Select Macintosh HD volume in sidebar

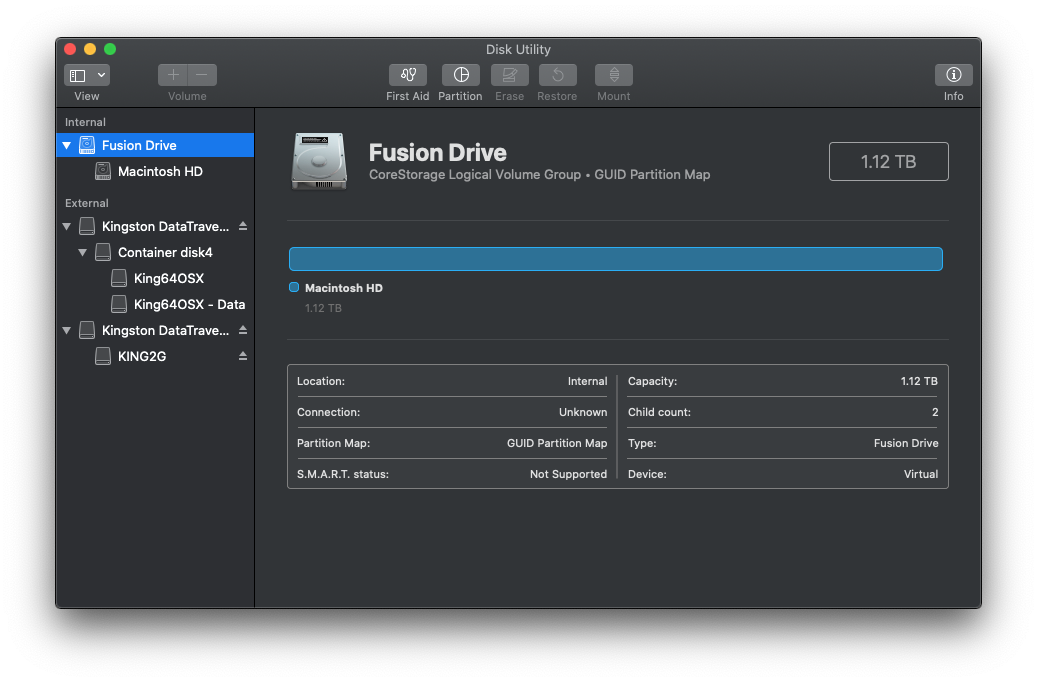155,171
